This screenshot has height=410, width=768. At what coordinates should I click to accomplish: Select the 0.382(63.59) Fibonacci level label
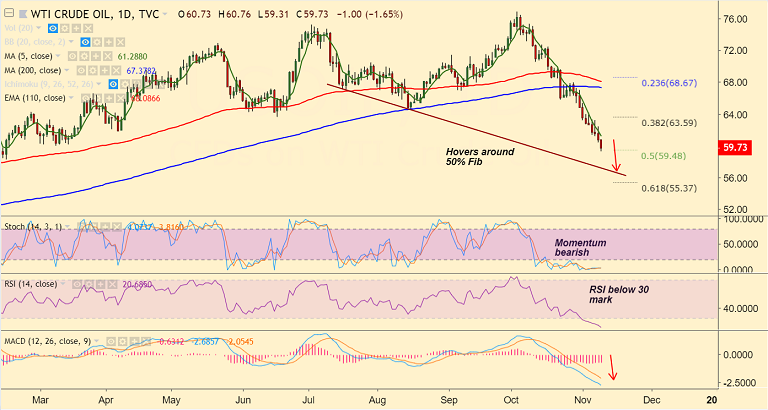coord(669,123)
